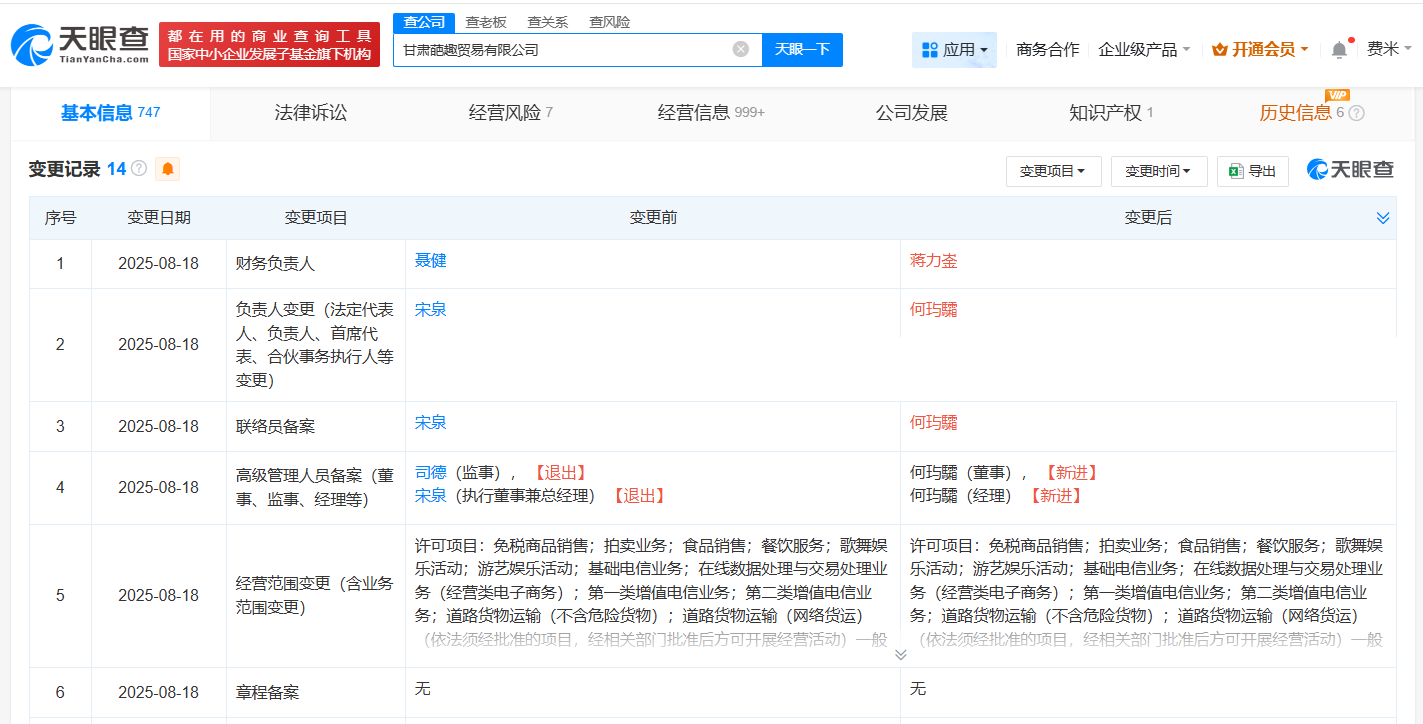Screen dimensions: 1423x724
Task: Expand the 应用 dropdown menu
Action: tap(954, 49)
